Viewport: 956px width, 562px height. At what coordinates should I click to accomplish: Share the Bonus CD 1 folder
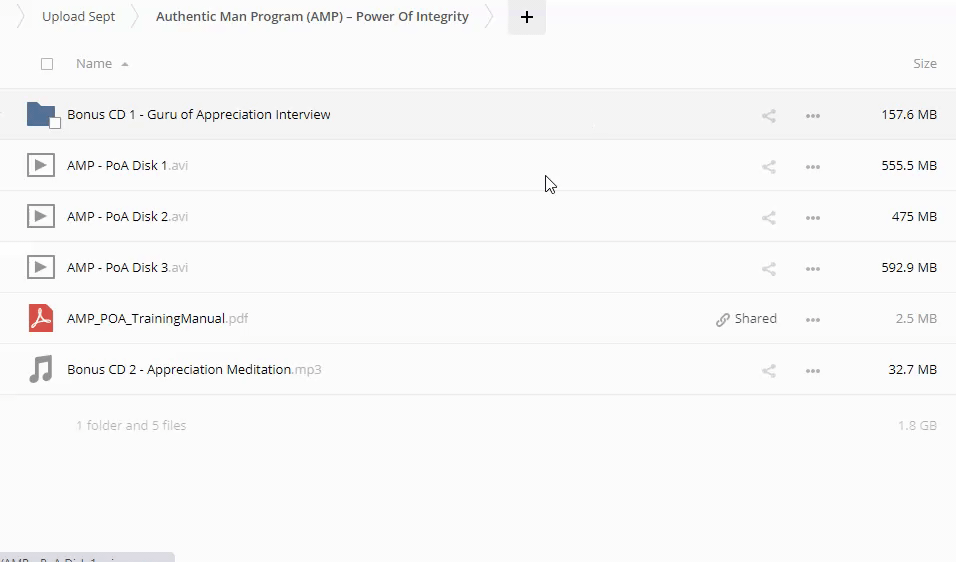pyautogui.click(x=768, y=115)
